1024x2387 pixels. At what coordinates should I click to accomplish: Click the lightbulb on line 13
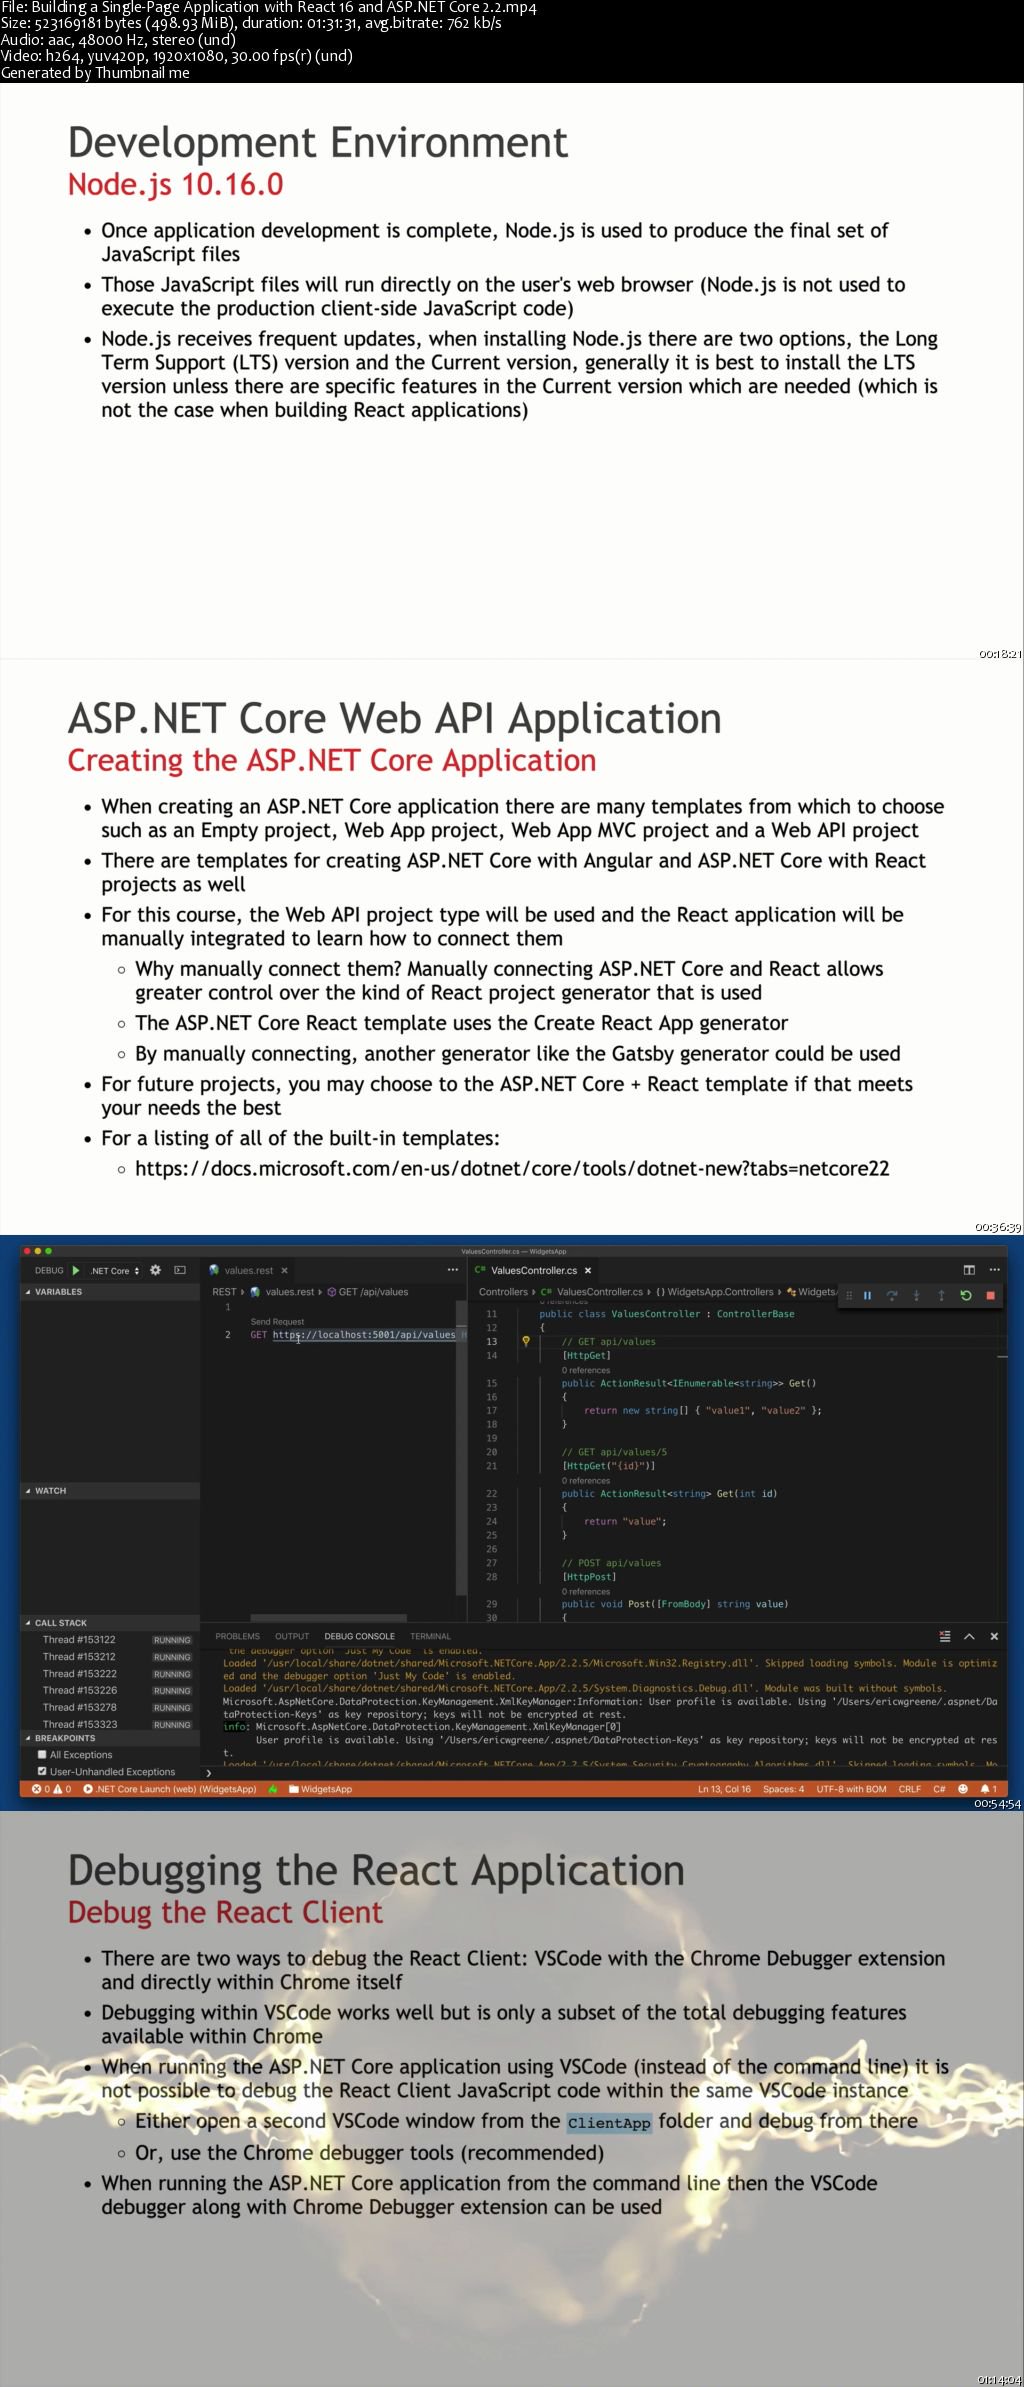[525, 1342]
